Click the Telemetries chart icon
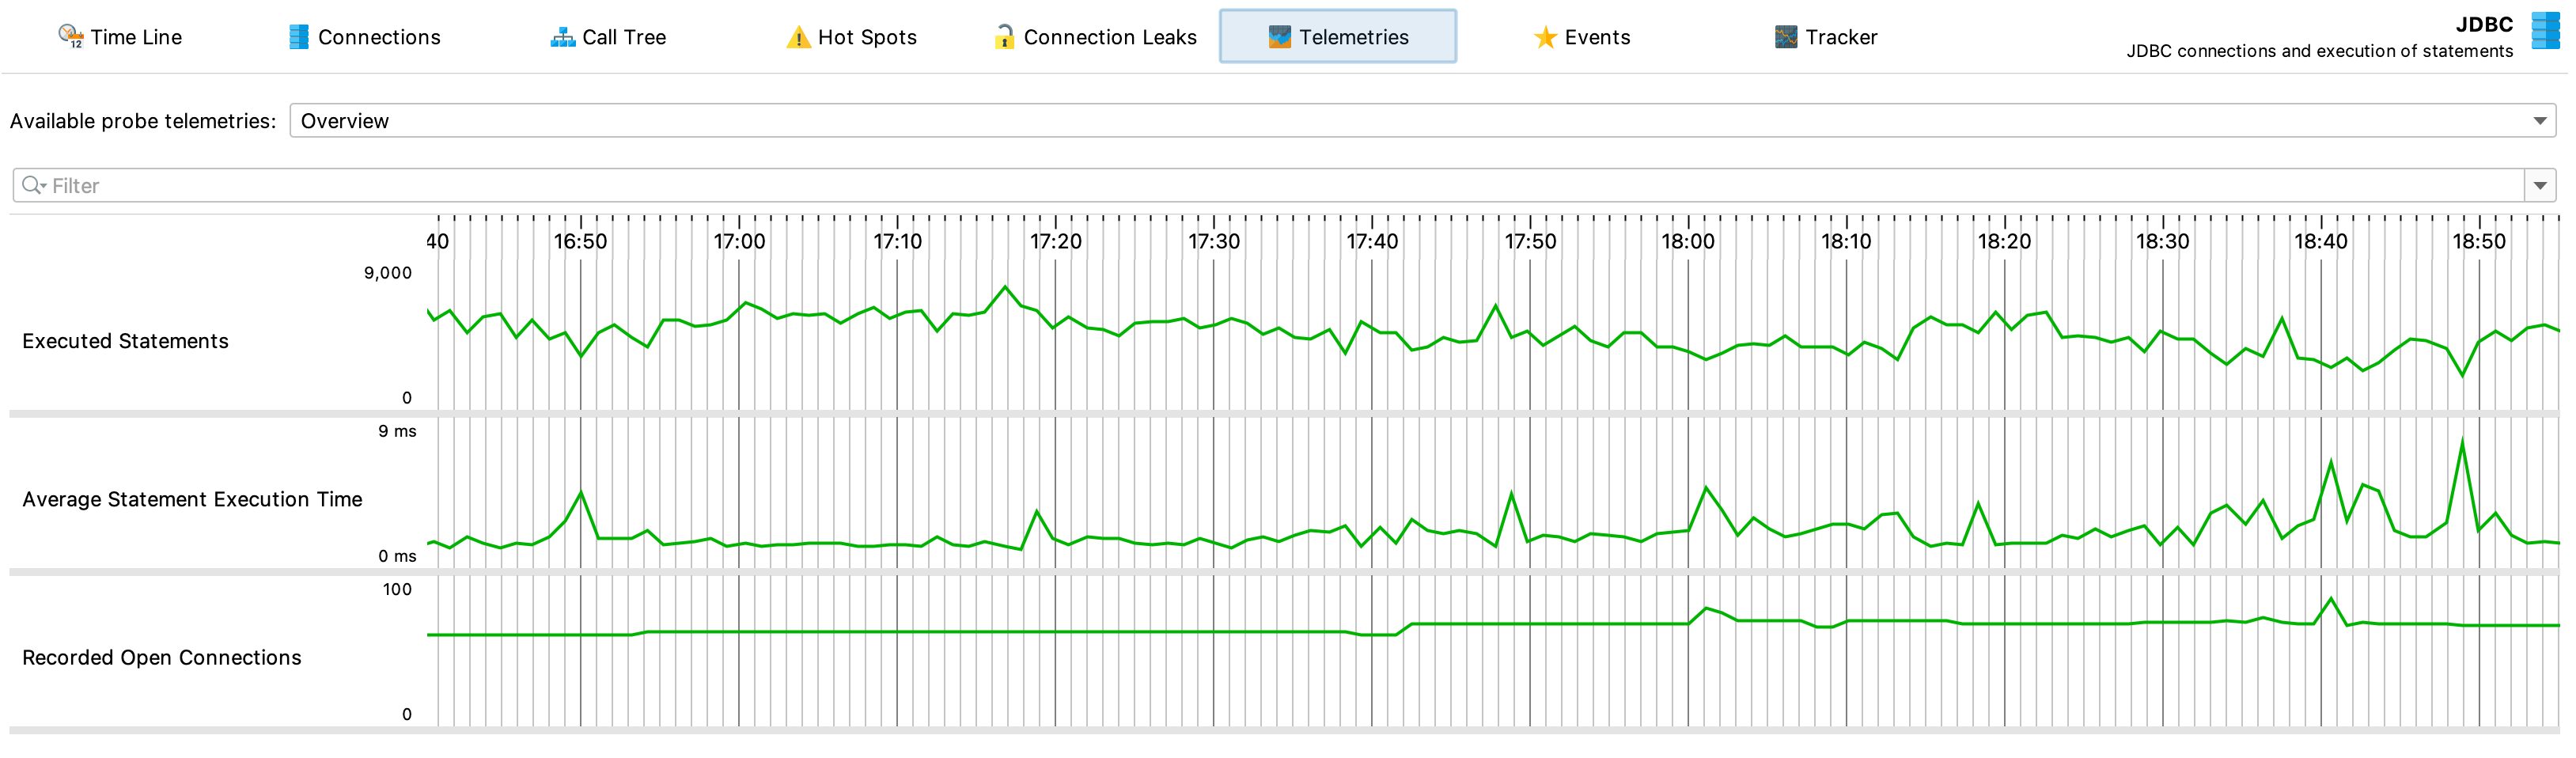The width and height of the screenshot is (2576, 758). tap(1279, 37)
